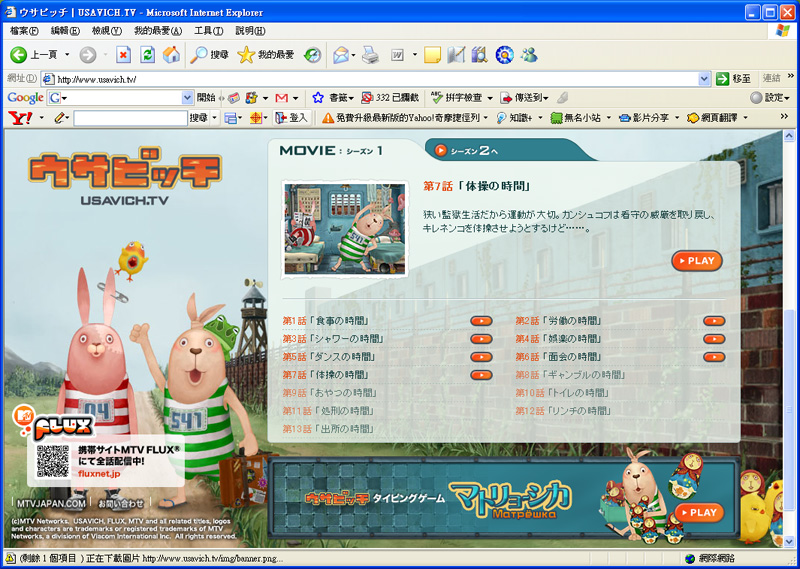Click Yahoo toolbar login button
Screen dimensions: 800x569
(291, 118)
